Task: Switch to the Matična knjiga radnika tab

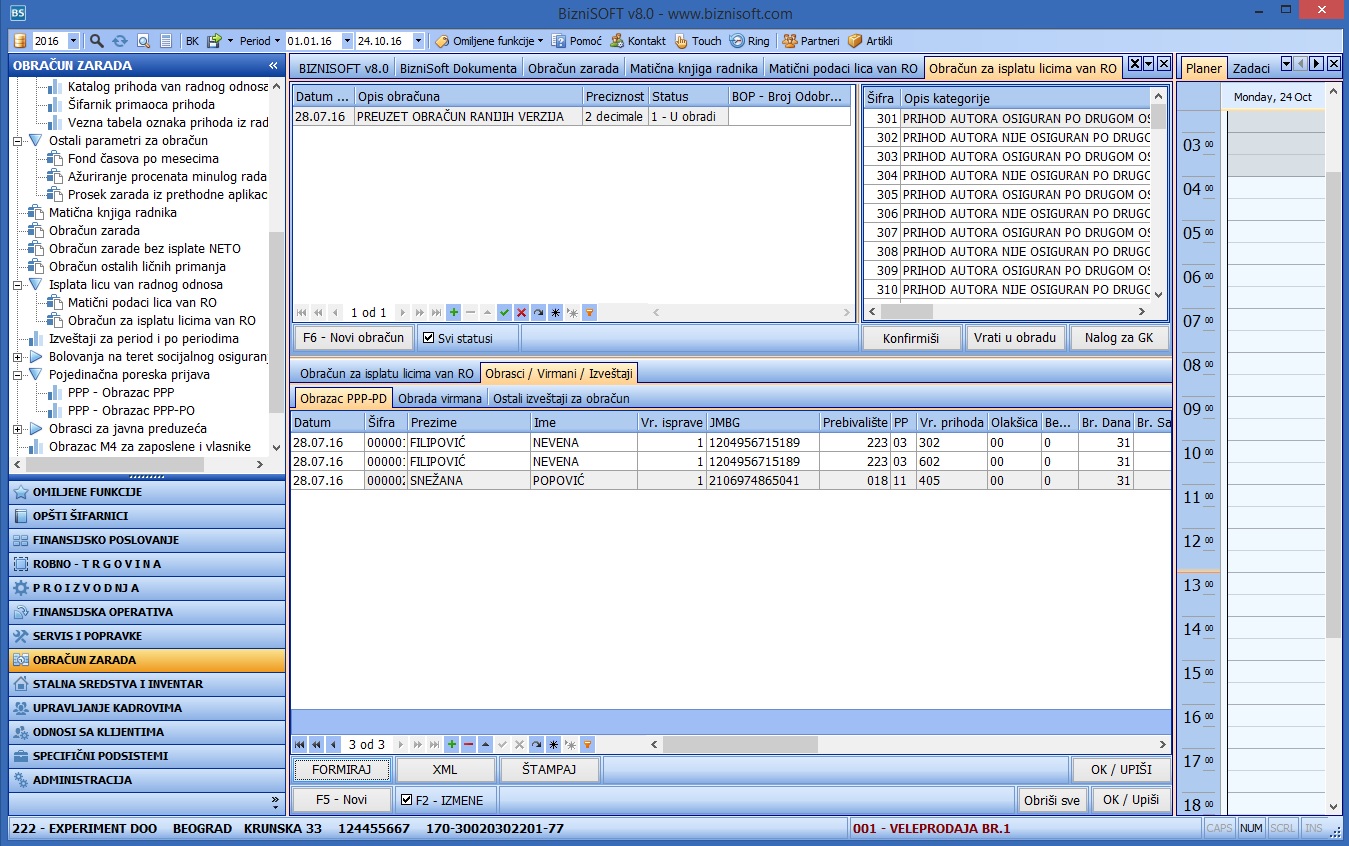Action: [693, 69]
